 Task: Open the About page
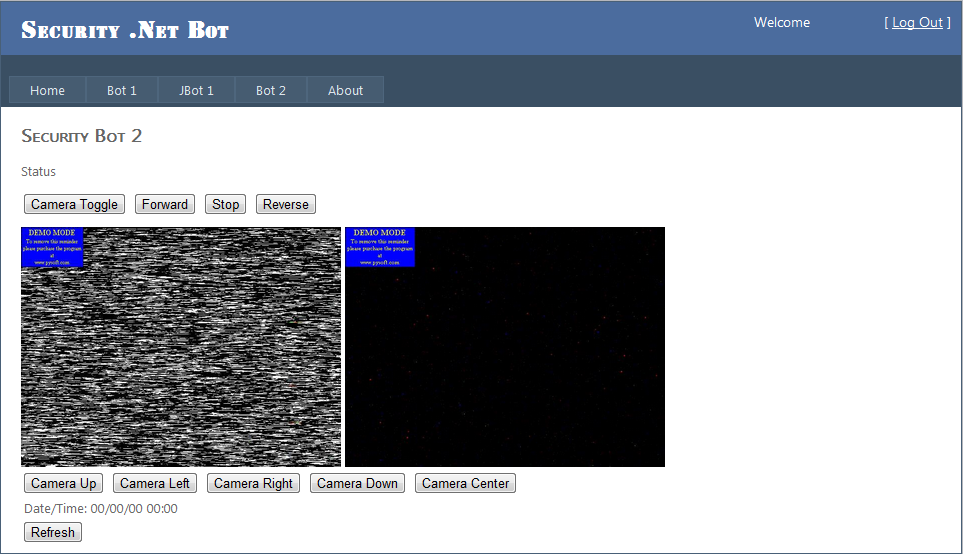pos(345,90)
